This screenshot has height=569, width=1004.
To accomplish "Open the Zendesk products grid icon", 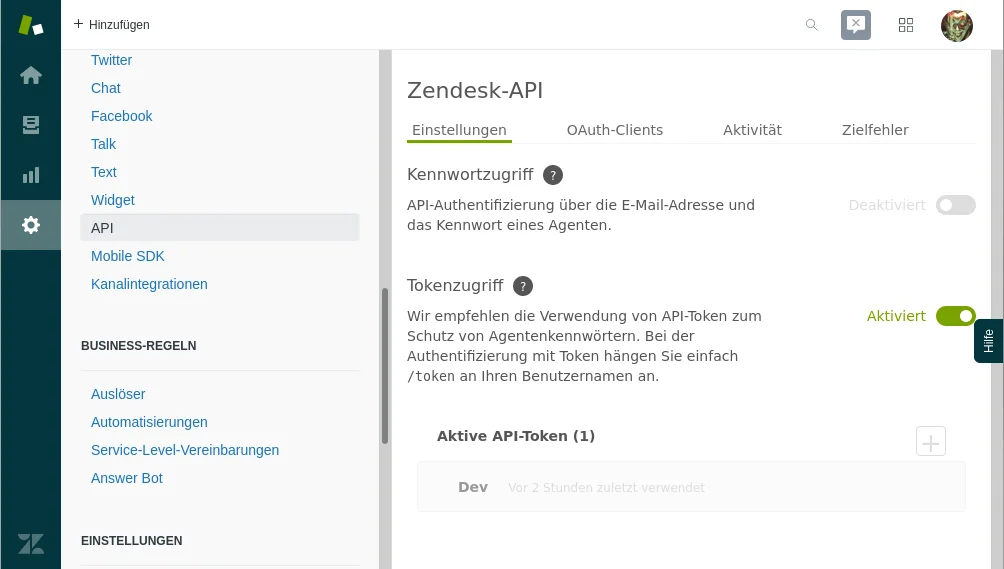I will tap(906, 25).
